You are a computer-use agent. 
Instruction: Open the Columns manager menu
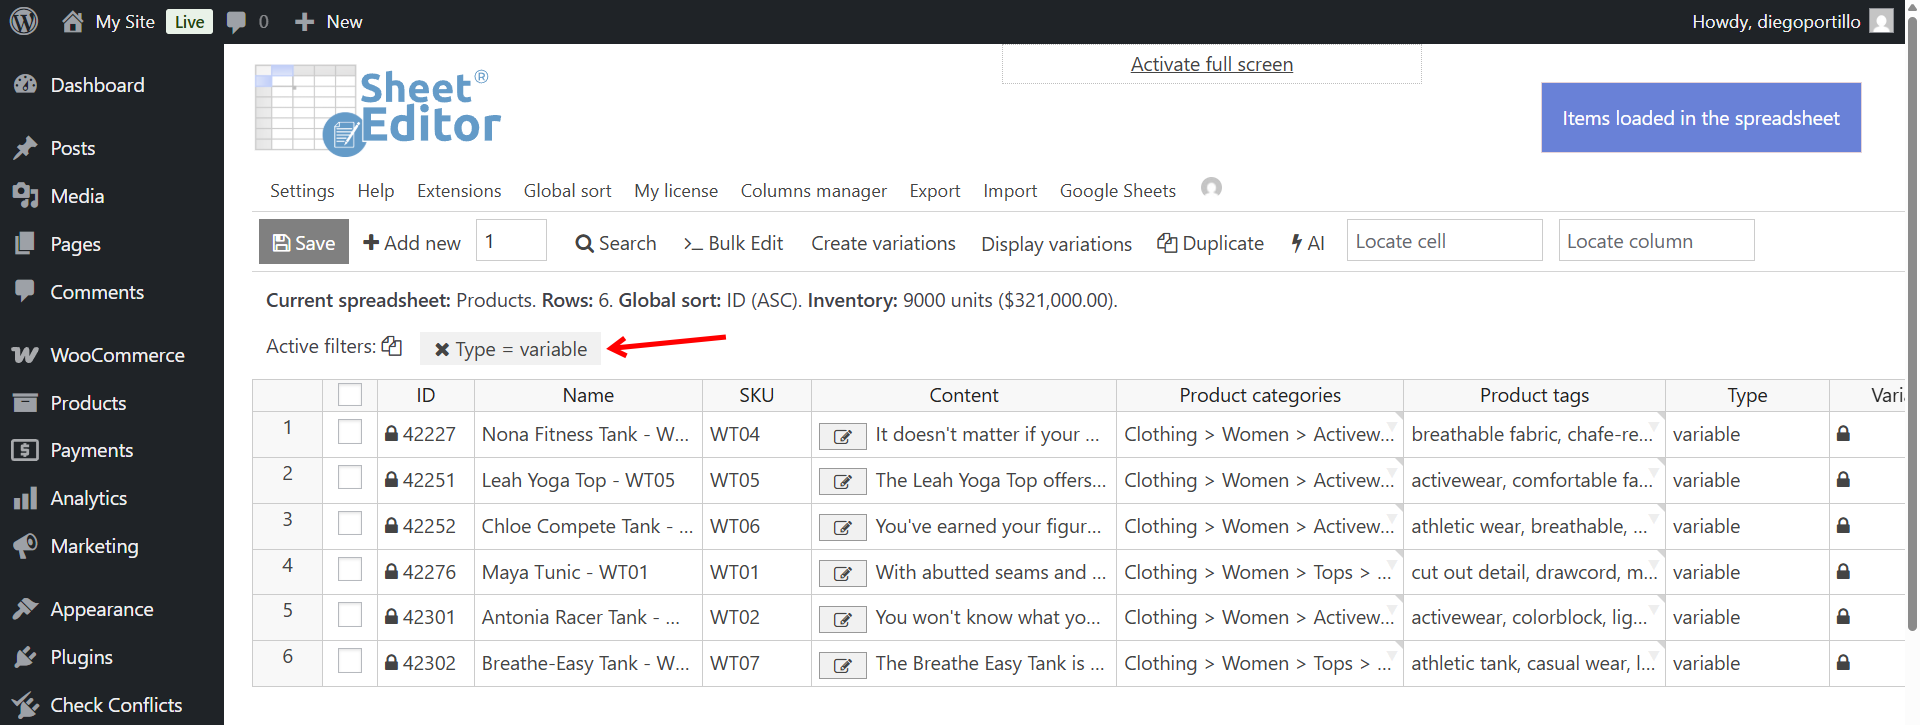tap(813, 191)
